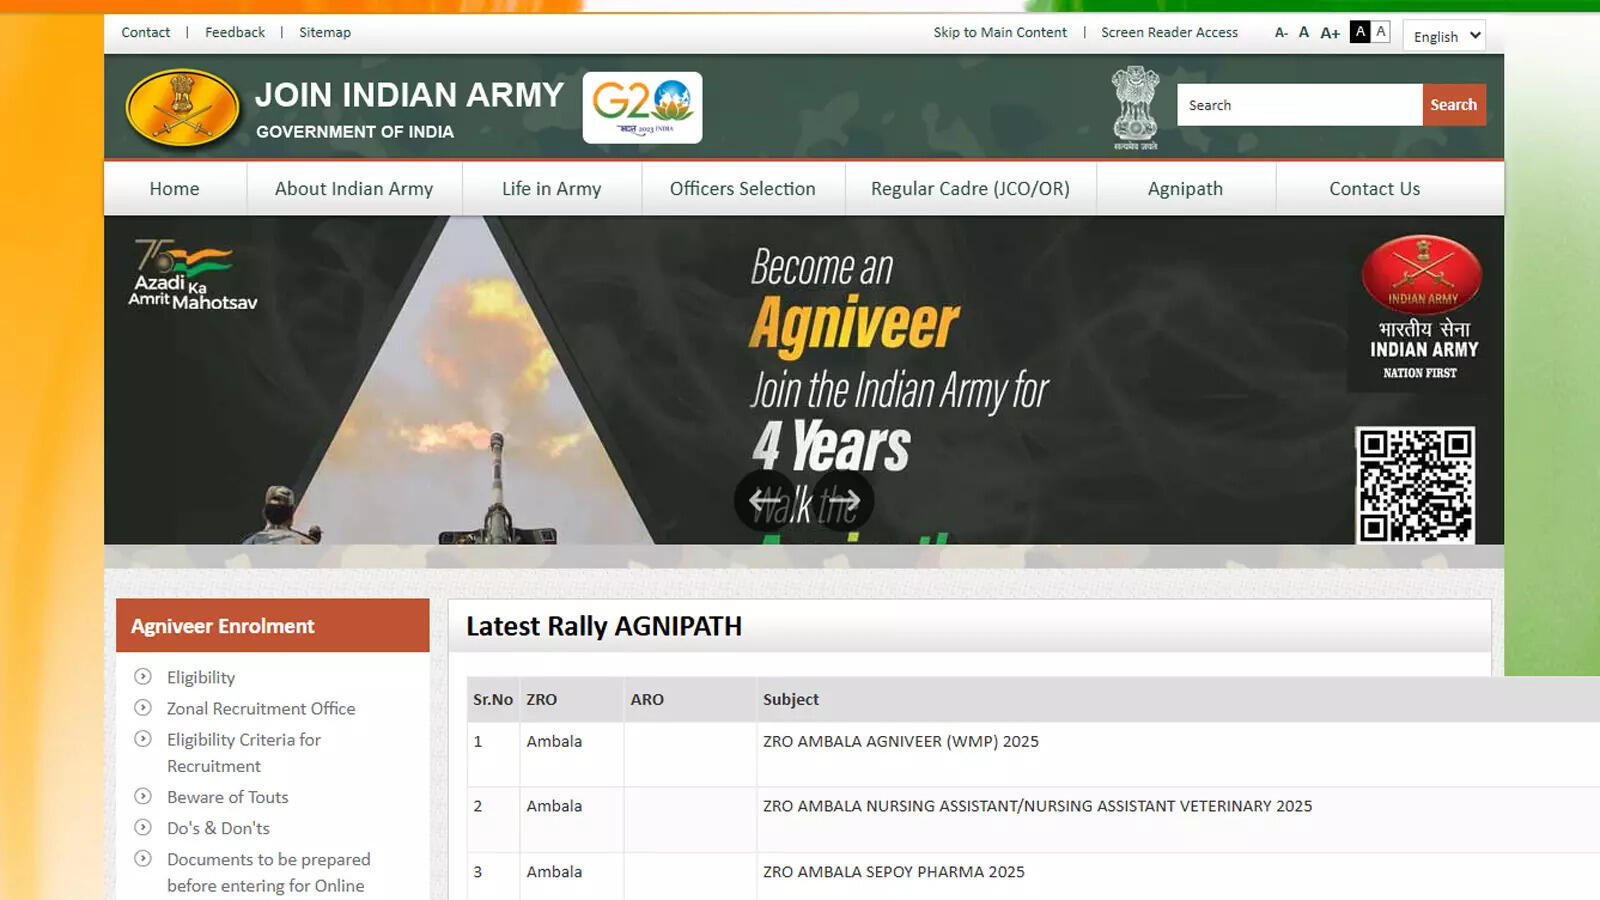Screen dimensions: 1600x900
Task: Click Skip to Main Content
Action: pyautogui.click(x=1000, y=32)
